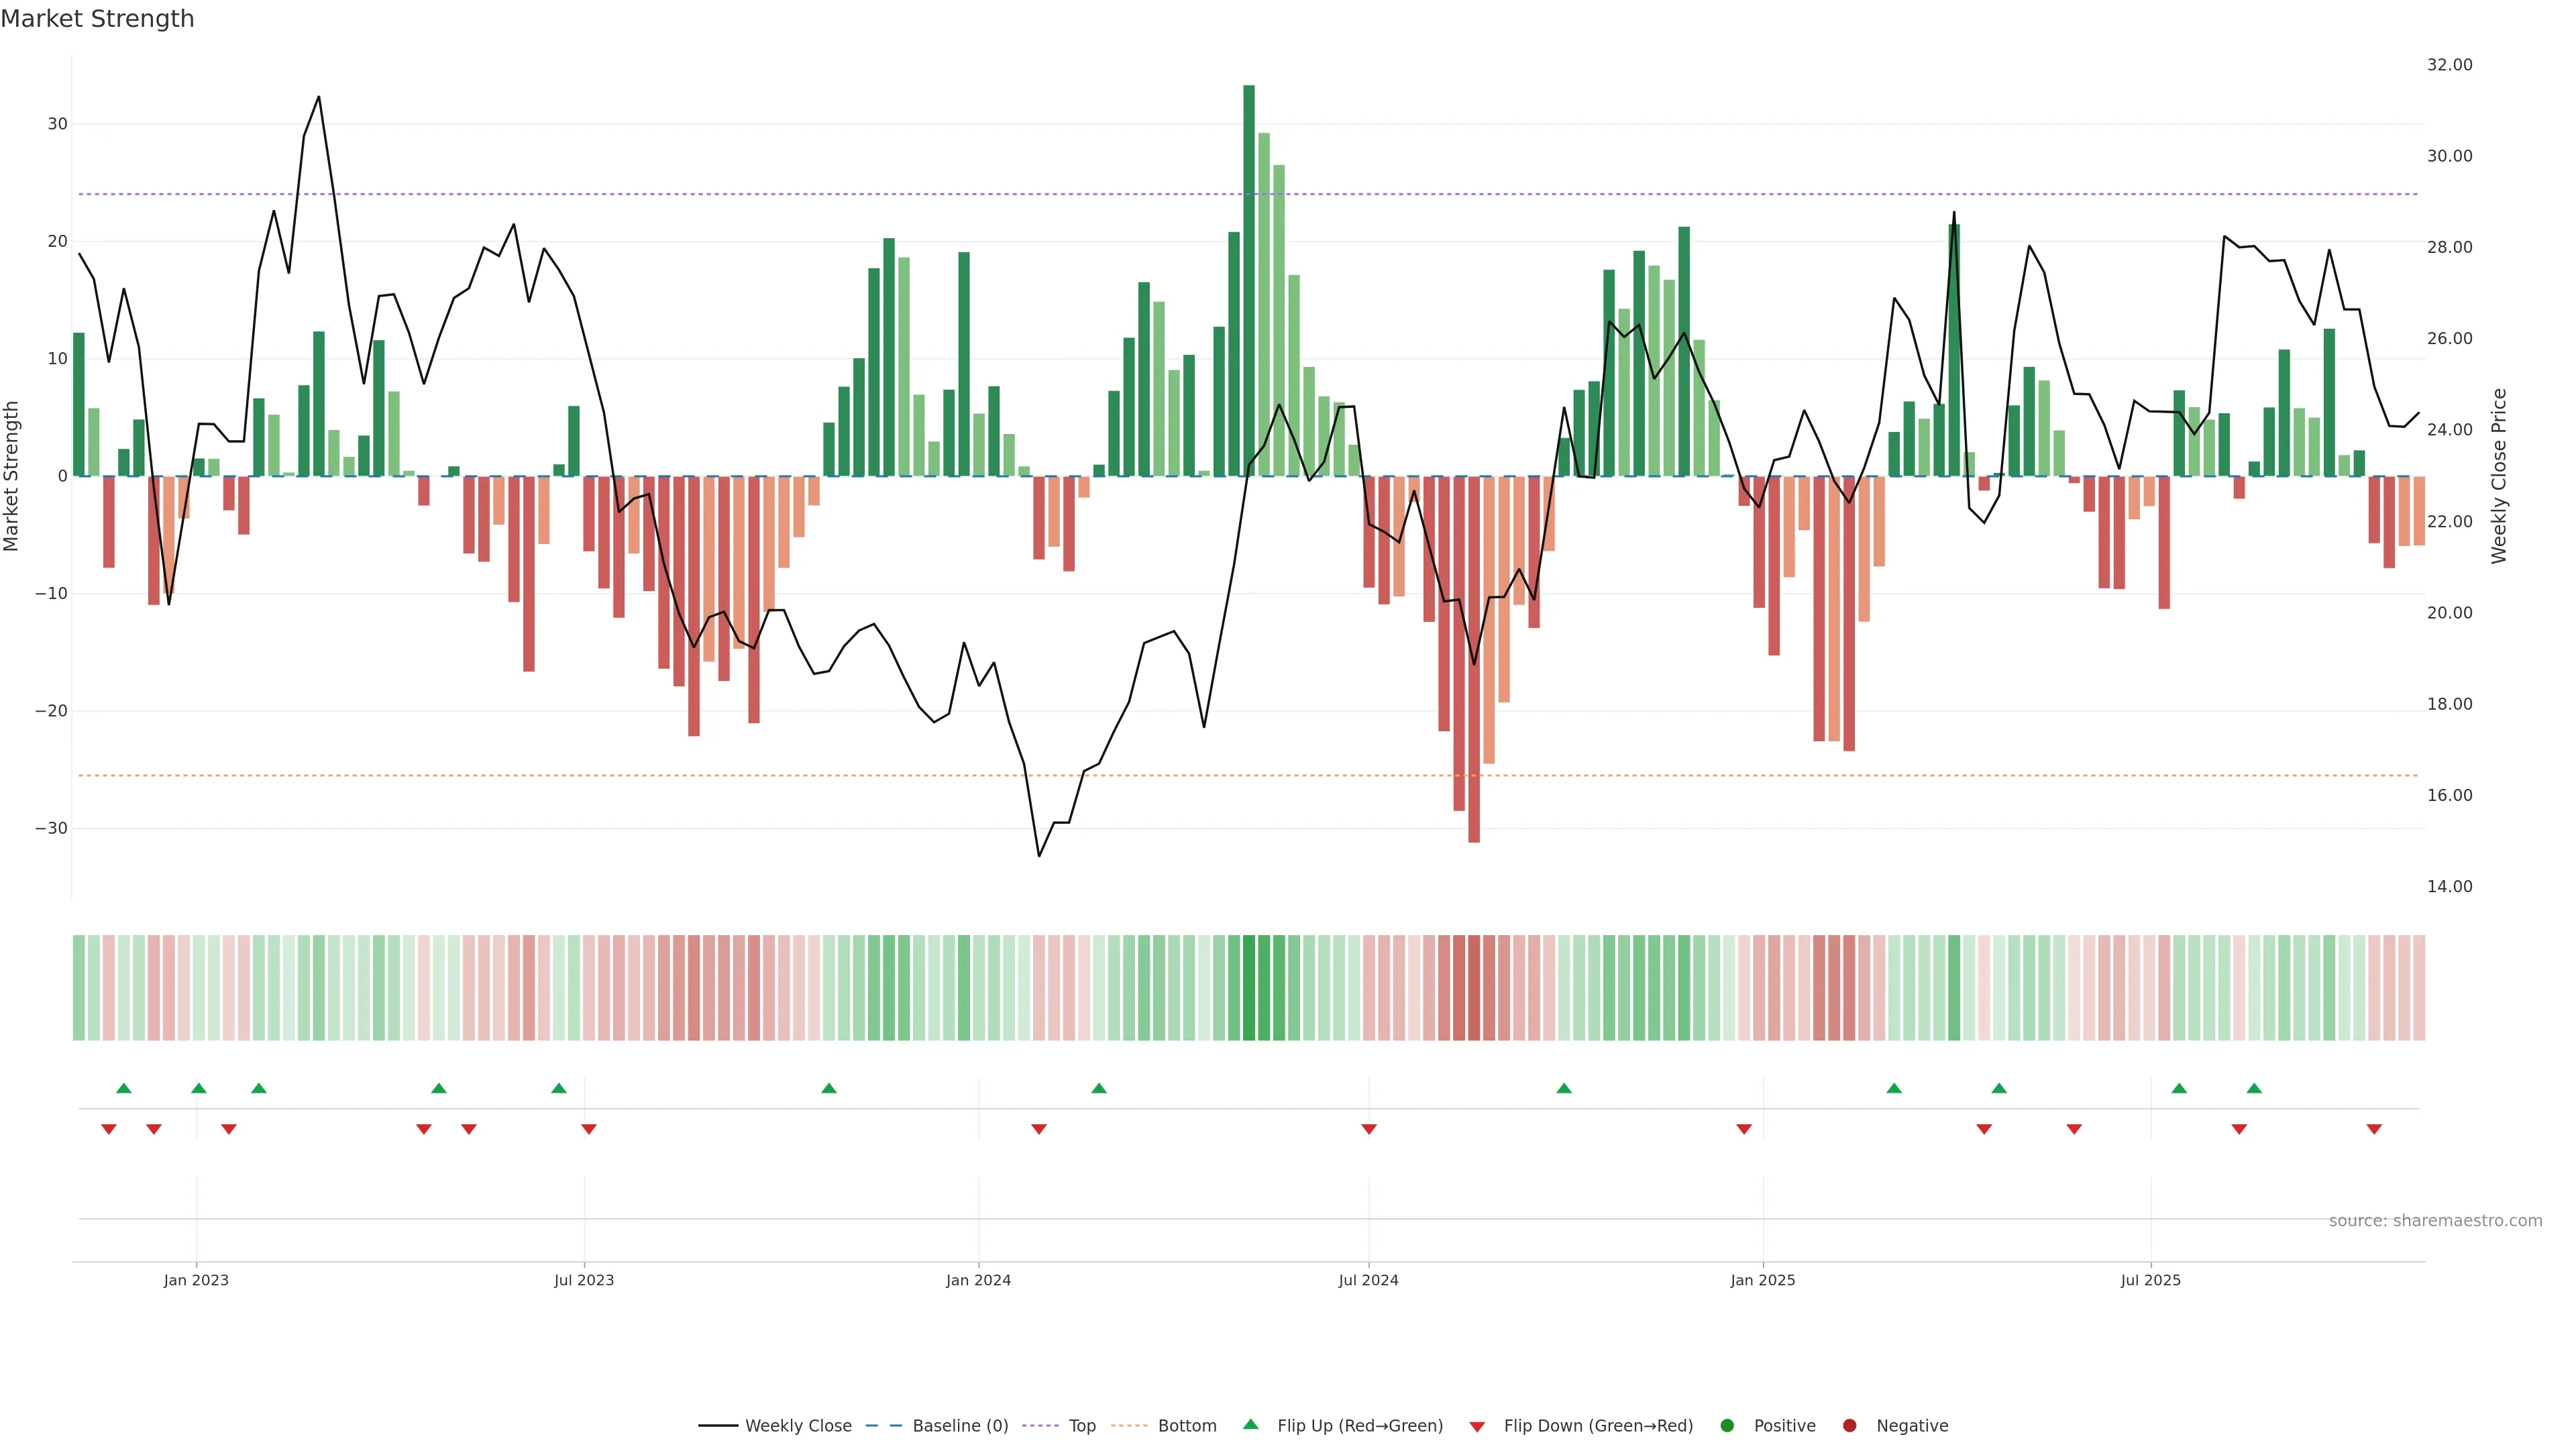The image size is (2576, 1449).
Task: Click the Positive green circle legend icon
Action: coord(1727,1426)
